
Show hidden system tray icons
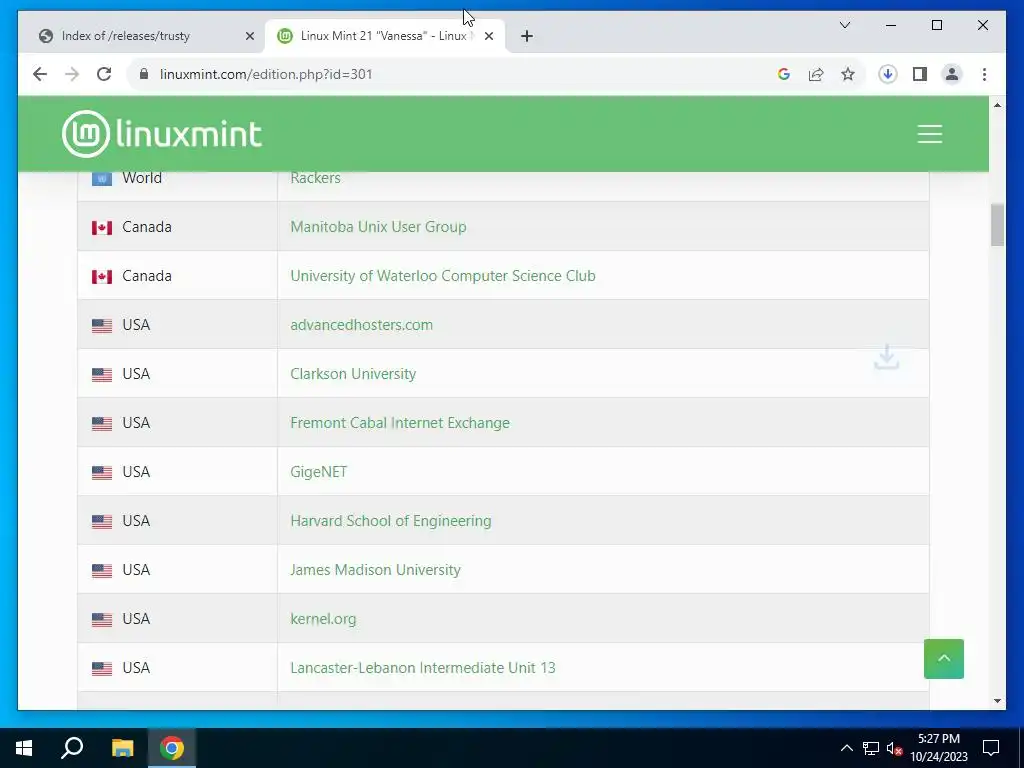coord(846,748)
